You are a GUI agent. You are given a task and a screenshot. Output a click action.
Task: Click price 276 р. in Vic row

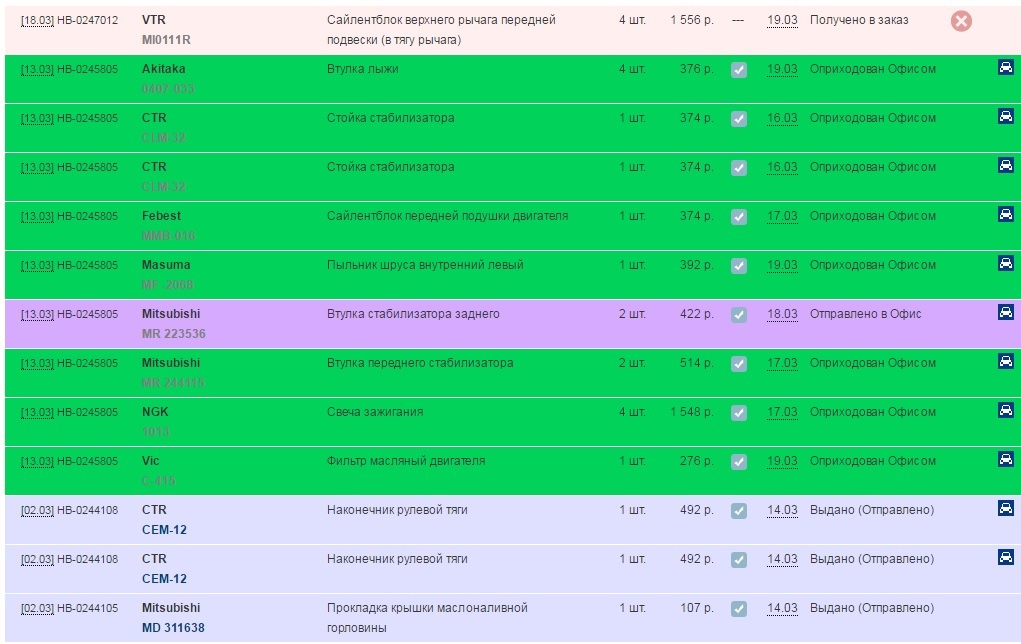[x=697, y=461]
